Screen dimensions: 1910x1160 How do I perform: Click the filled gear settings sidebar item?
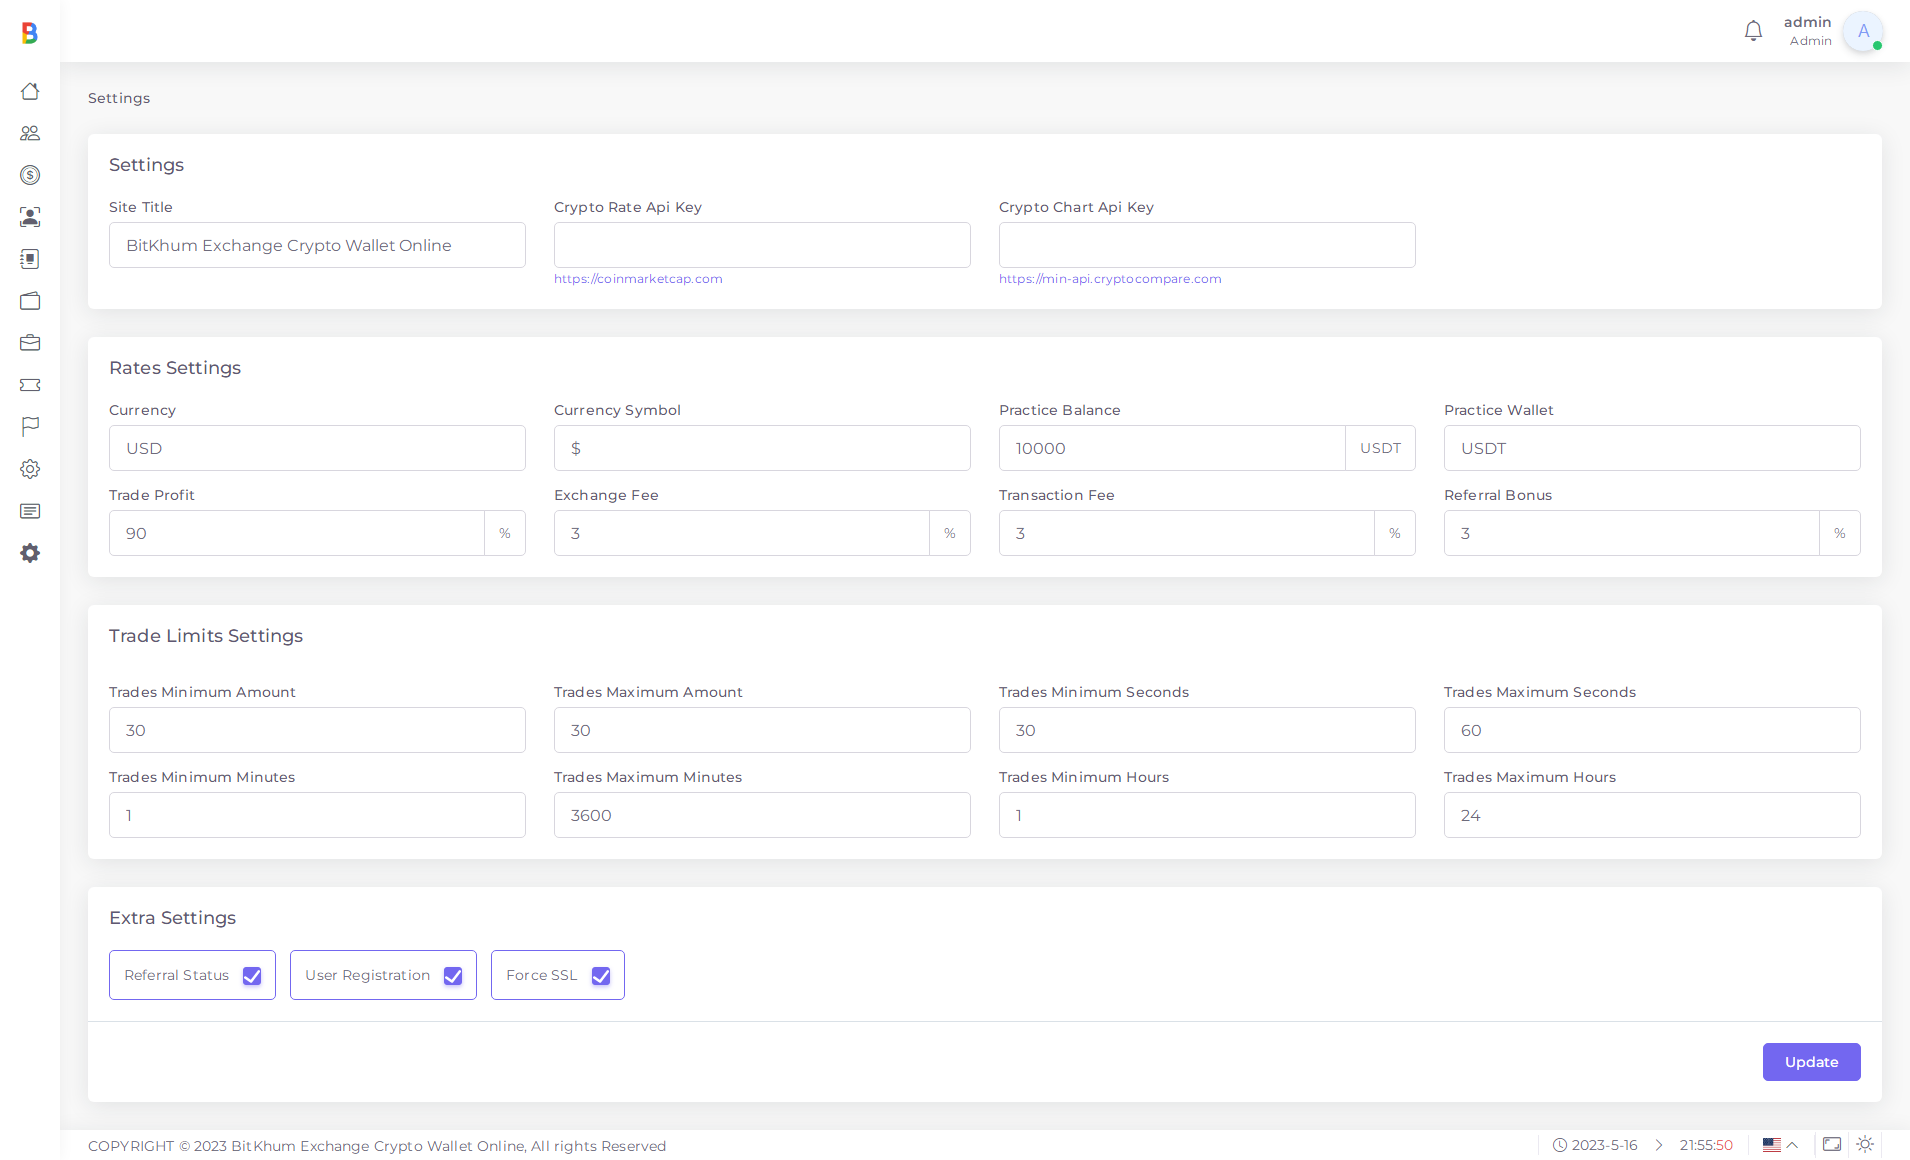point(30,553)
